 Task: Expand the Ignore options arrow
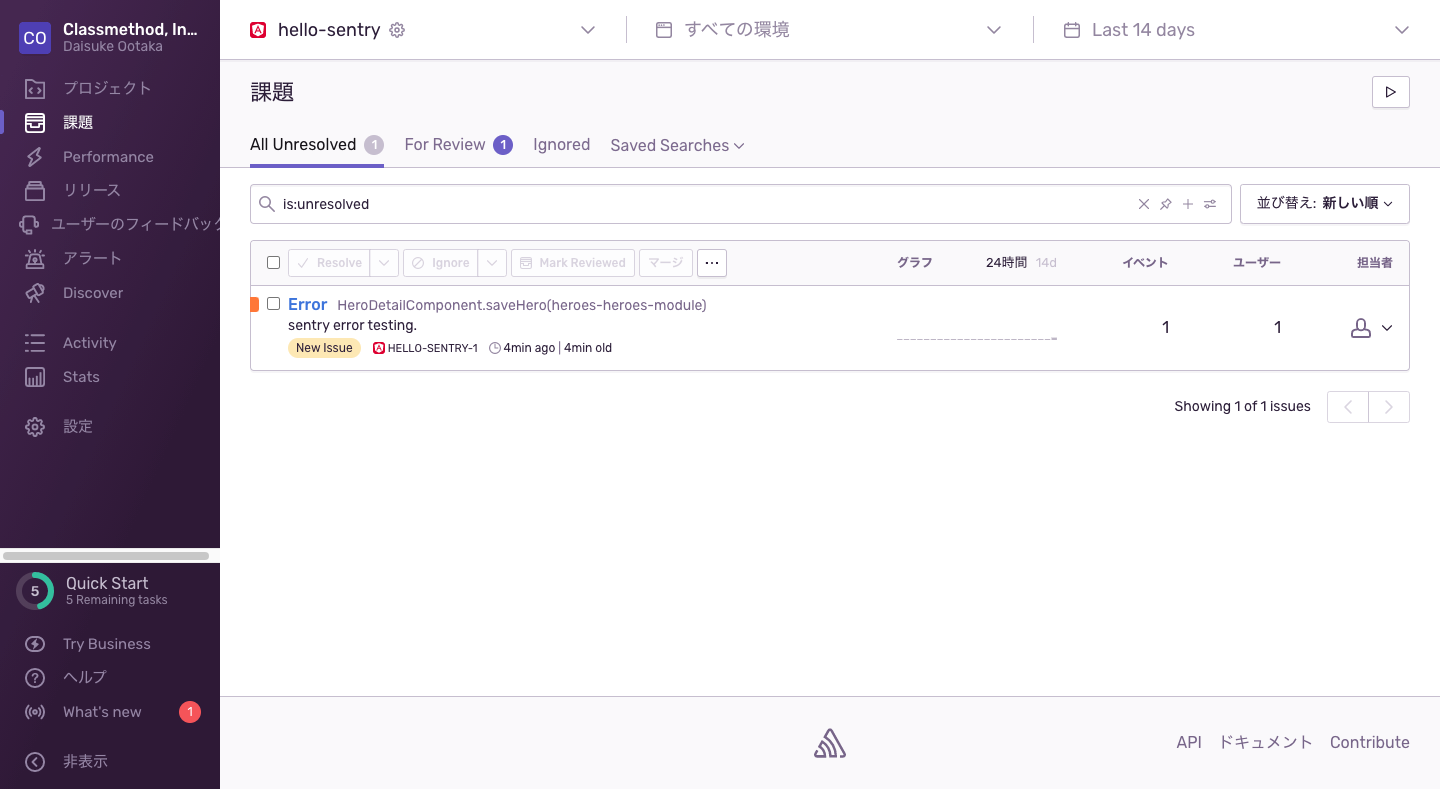(492, 263)
